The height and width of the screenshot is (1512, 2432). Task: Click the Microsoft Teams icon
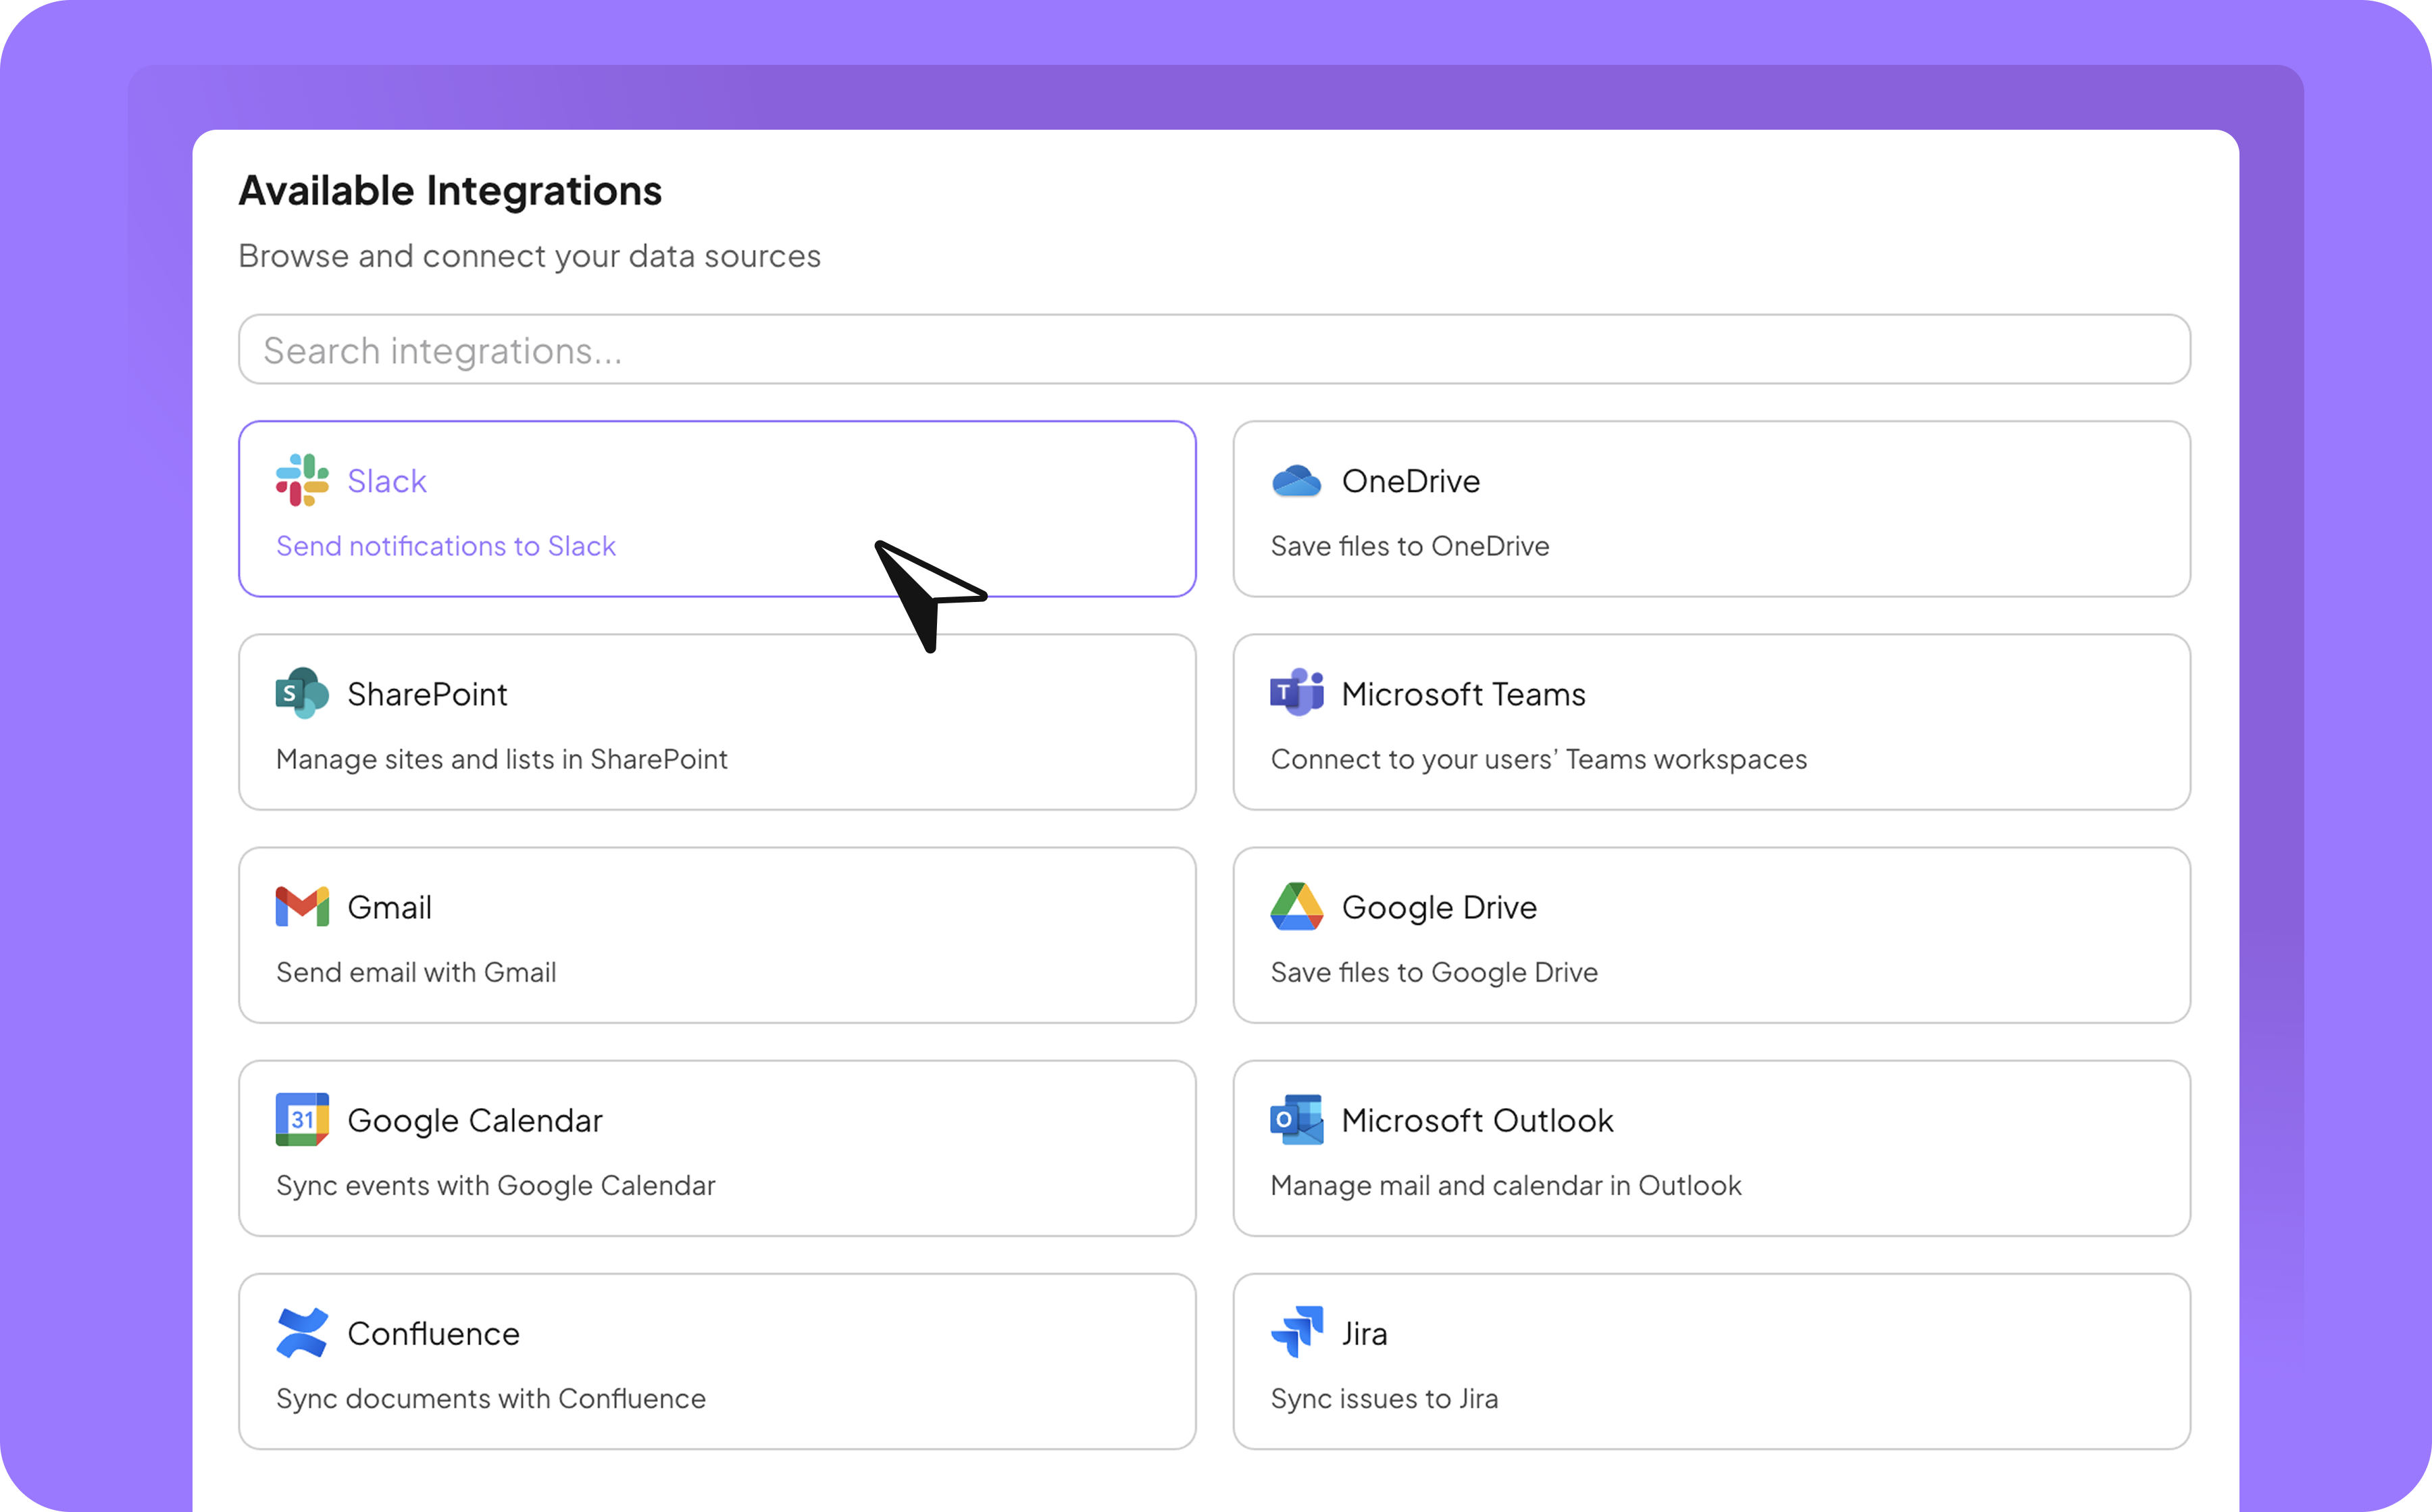coord(1296,692)
